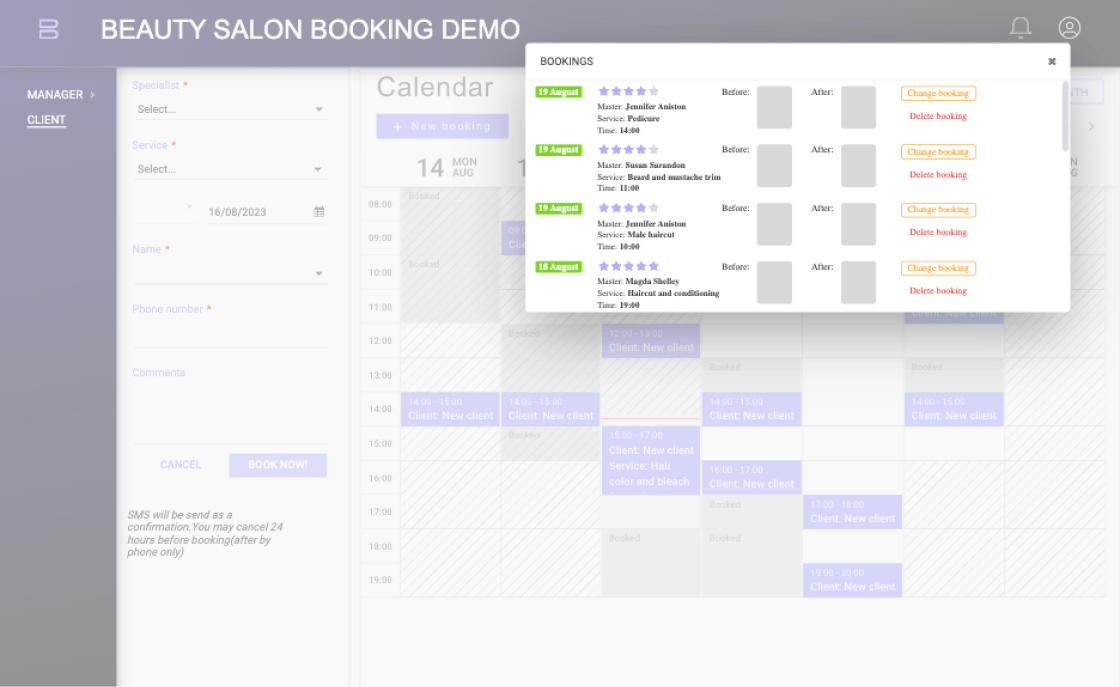
Task: Click Change booking for Pedicure appointment
Action: click(x=938, y=94)
